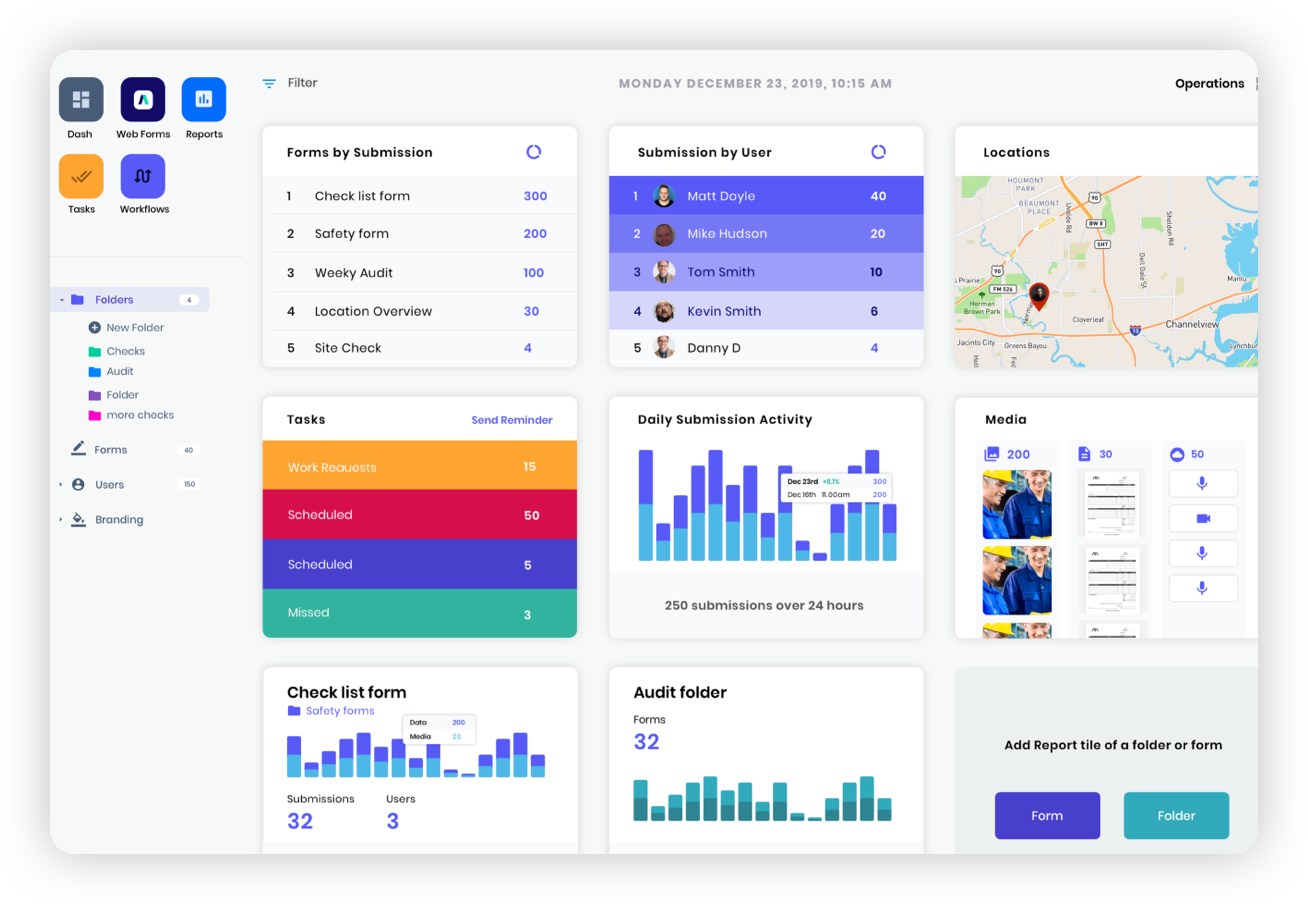The image size is (1308, 904).
Task: Open the Tasks app icon
Action: (x=81, y=177)
